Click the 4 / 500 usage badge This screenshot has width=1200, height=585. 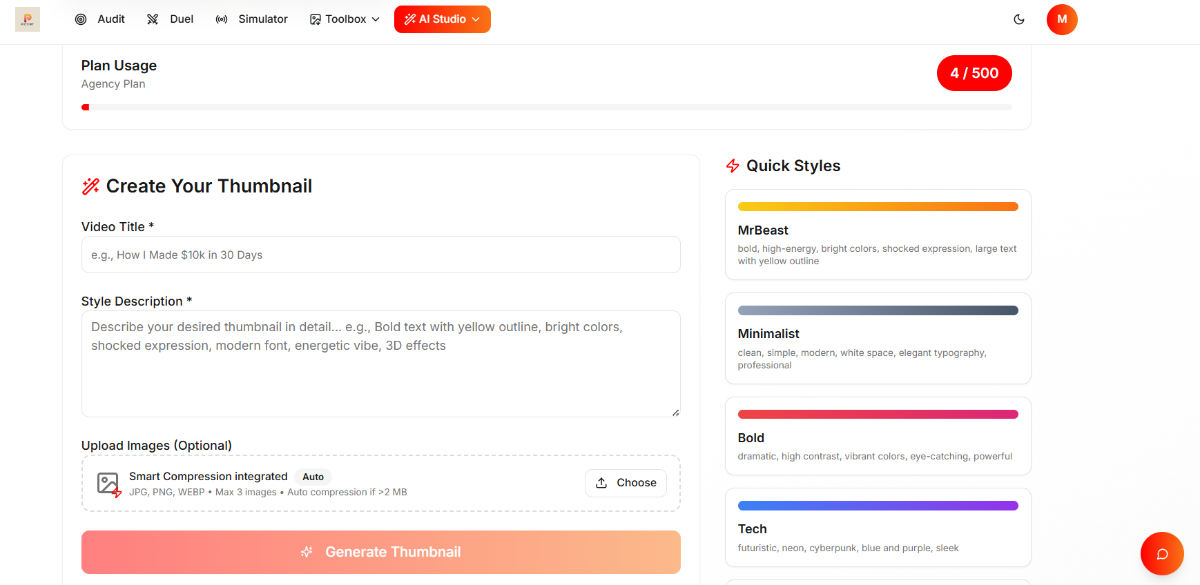tap(974, 73)
